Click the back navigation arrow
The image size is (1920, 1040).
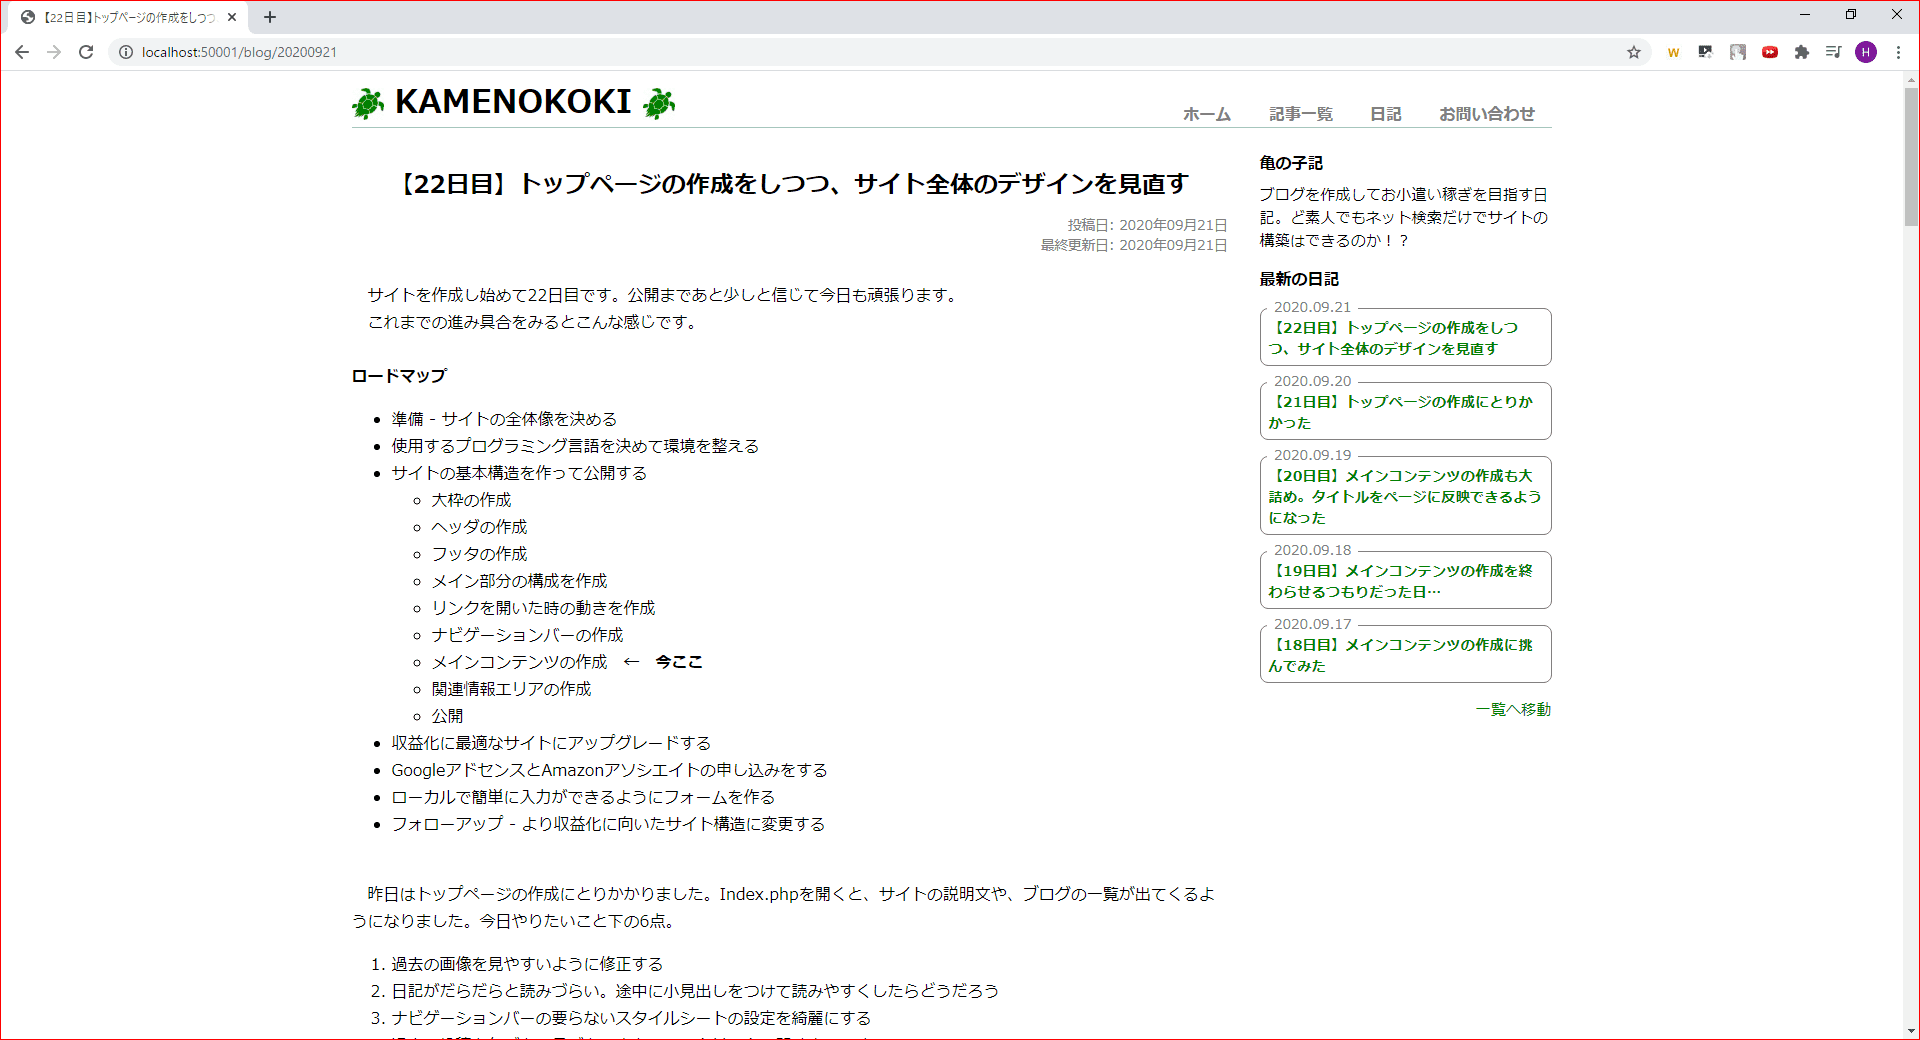coord(22,52)
